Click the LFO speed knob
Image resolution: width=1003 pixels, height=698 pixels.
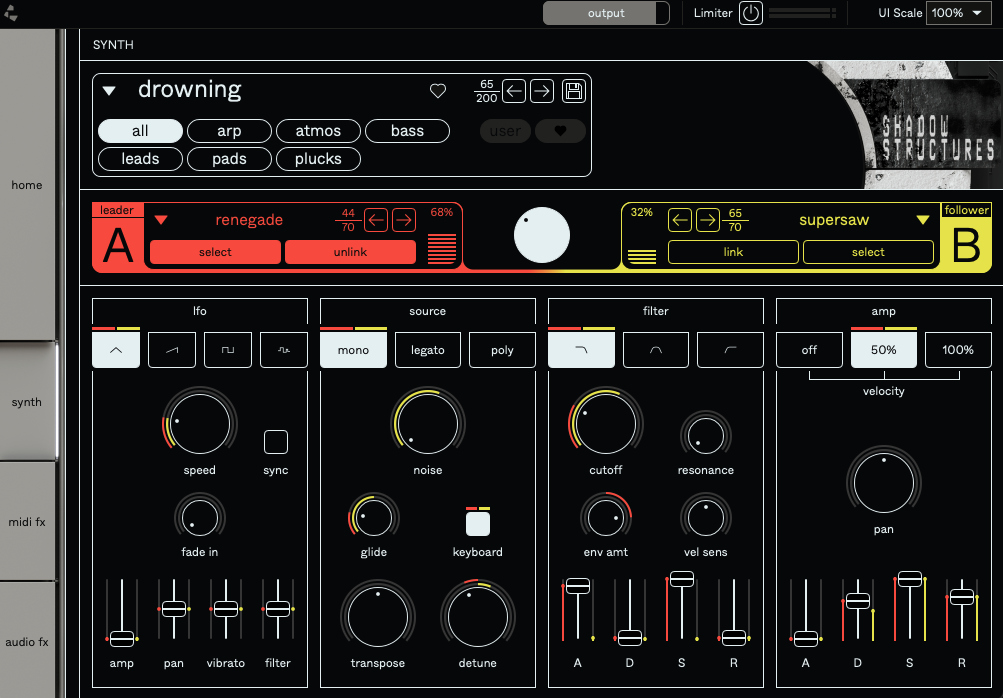click(200, 424)
